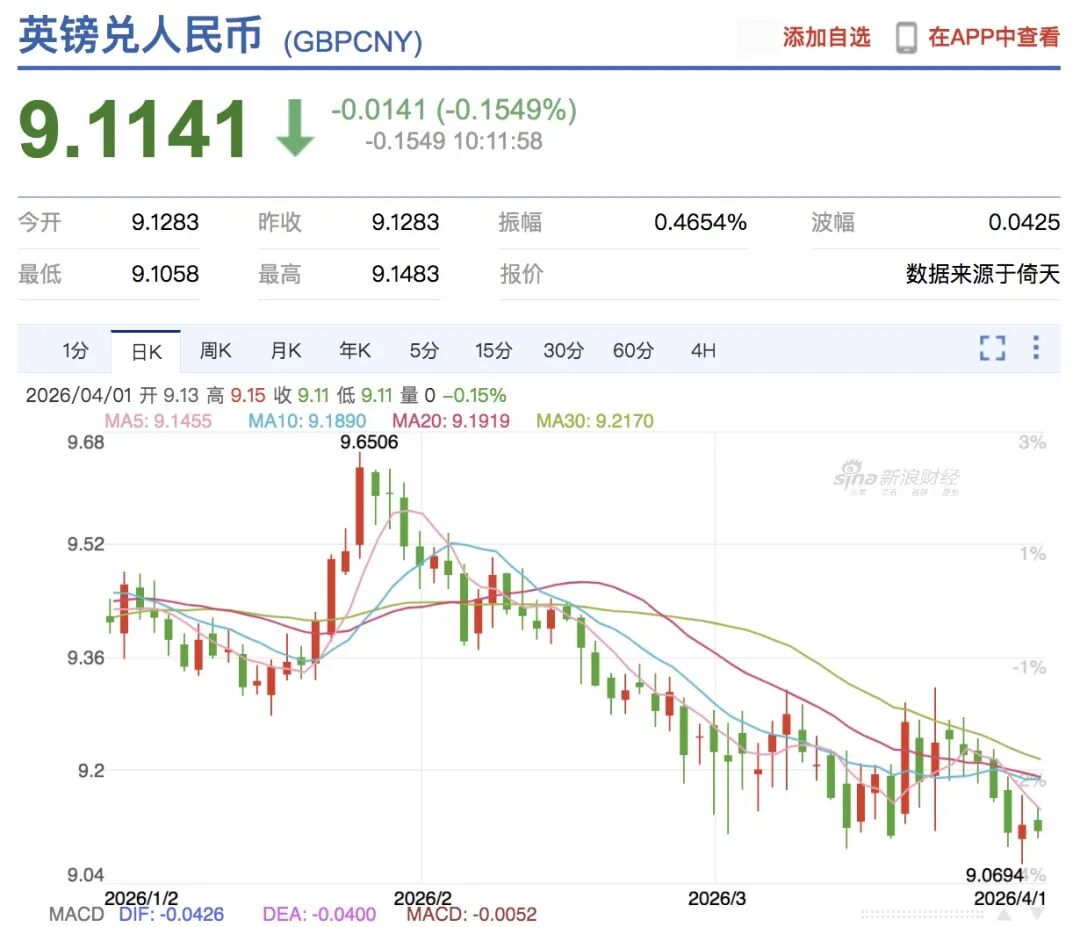The height and width of the screenshot is (927, 1080).
Task: Click the 2026/4/1 date axis label
Action: point(1009,898)
